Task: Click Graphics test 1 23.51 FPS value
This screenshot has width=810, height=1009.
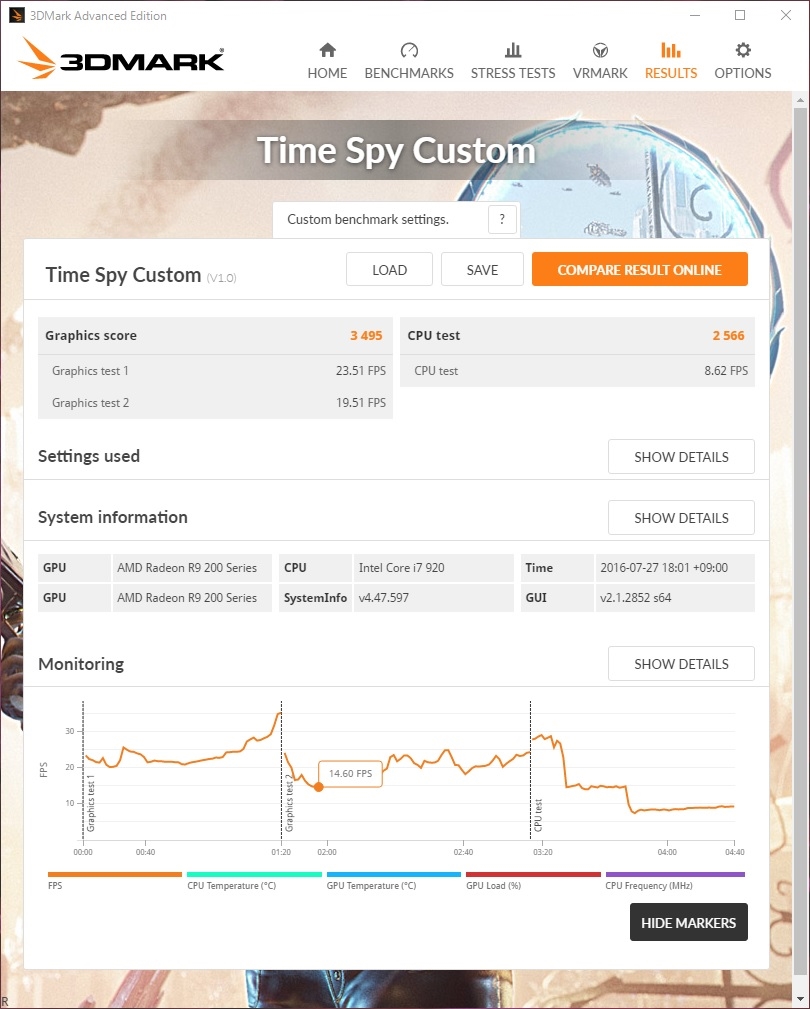Action: (361, 371)
